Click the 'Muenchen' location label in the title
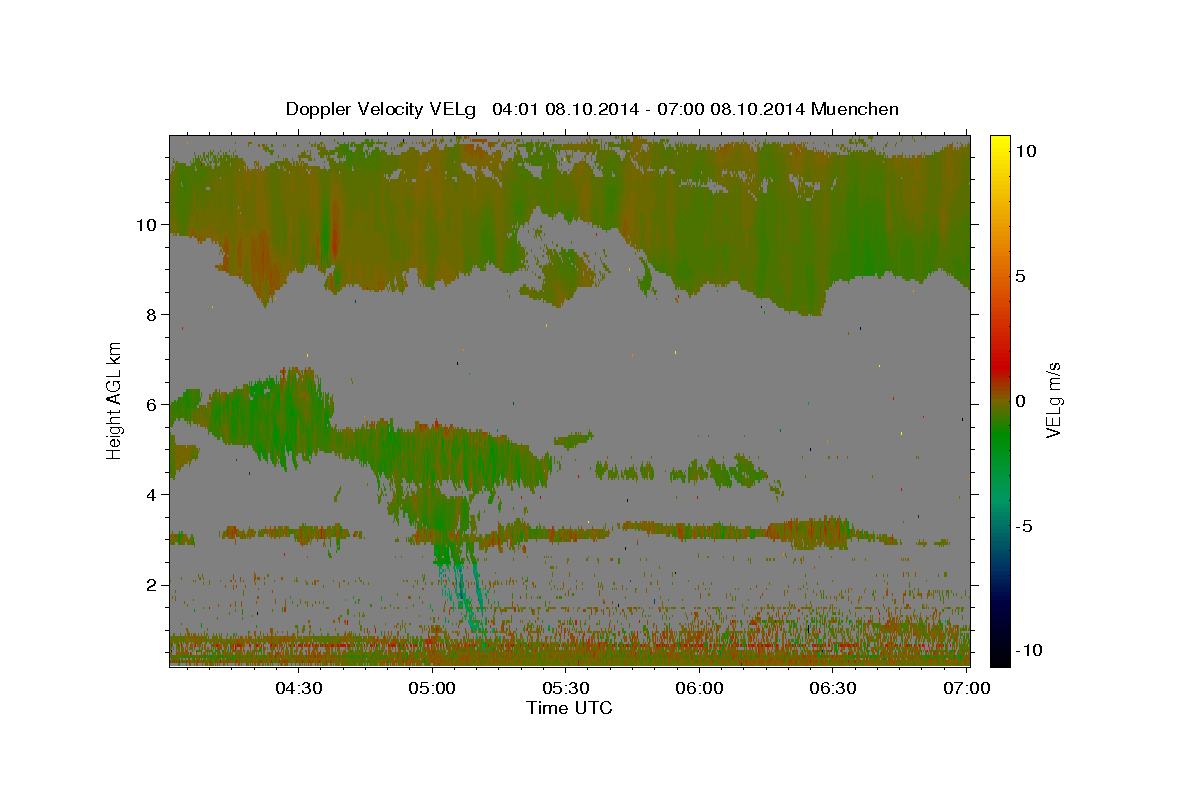Viewport: 1200px width, 800px height. [855, 109]
